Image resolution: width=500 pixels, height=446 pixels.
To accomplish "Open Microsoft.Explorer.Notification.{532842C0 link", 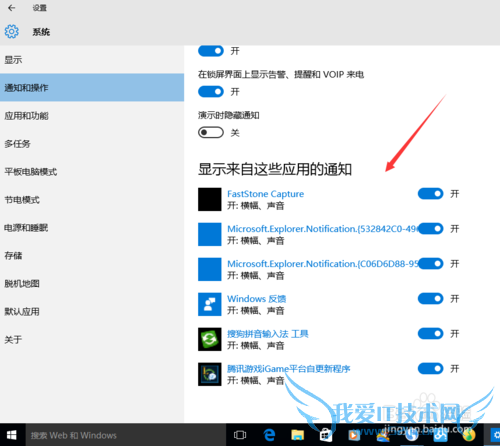I will coord(323,229).
